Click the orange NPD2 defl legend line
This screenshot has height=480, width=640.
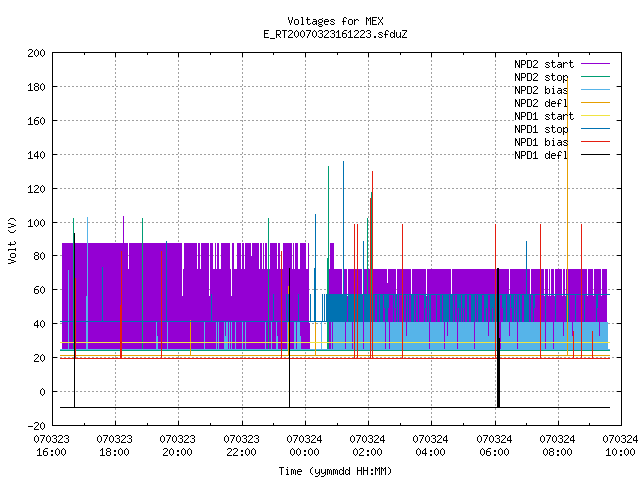pyautogui.click(x=596, y=103)
